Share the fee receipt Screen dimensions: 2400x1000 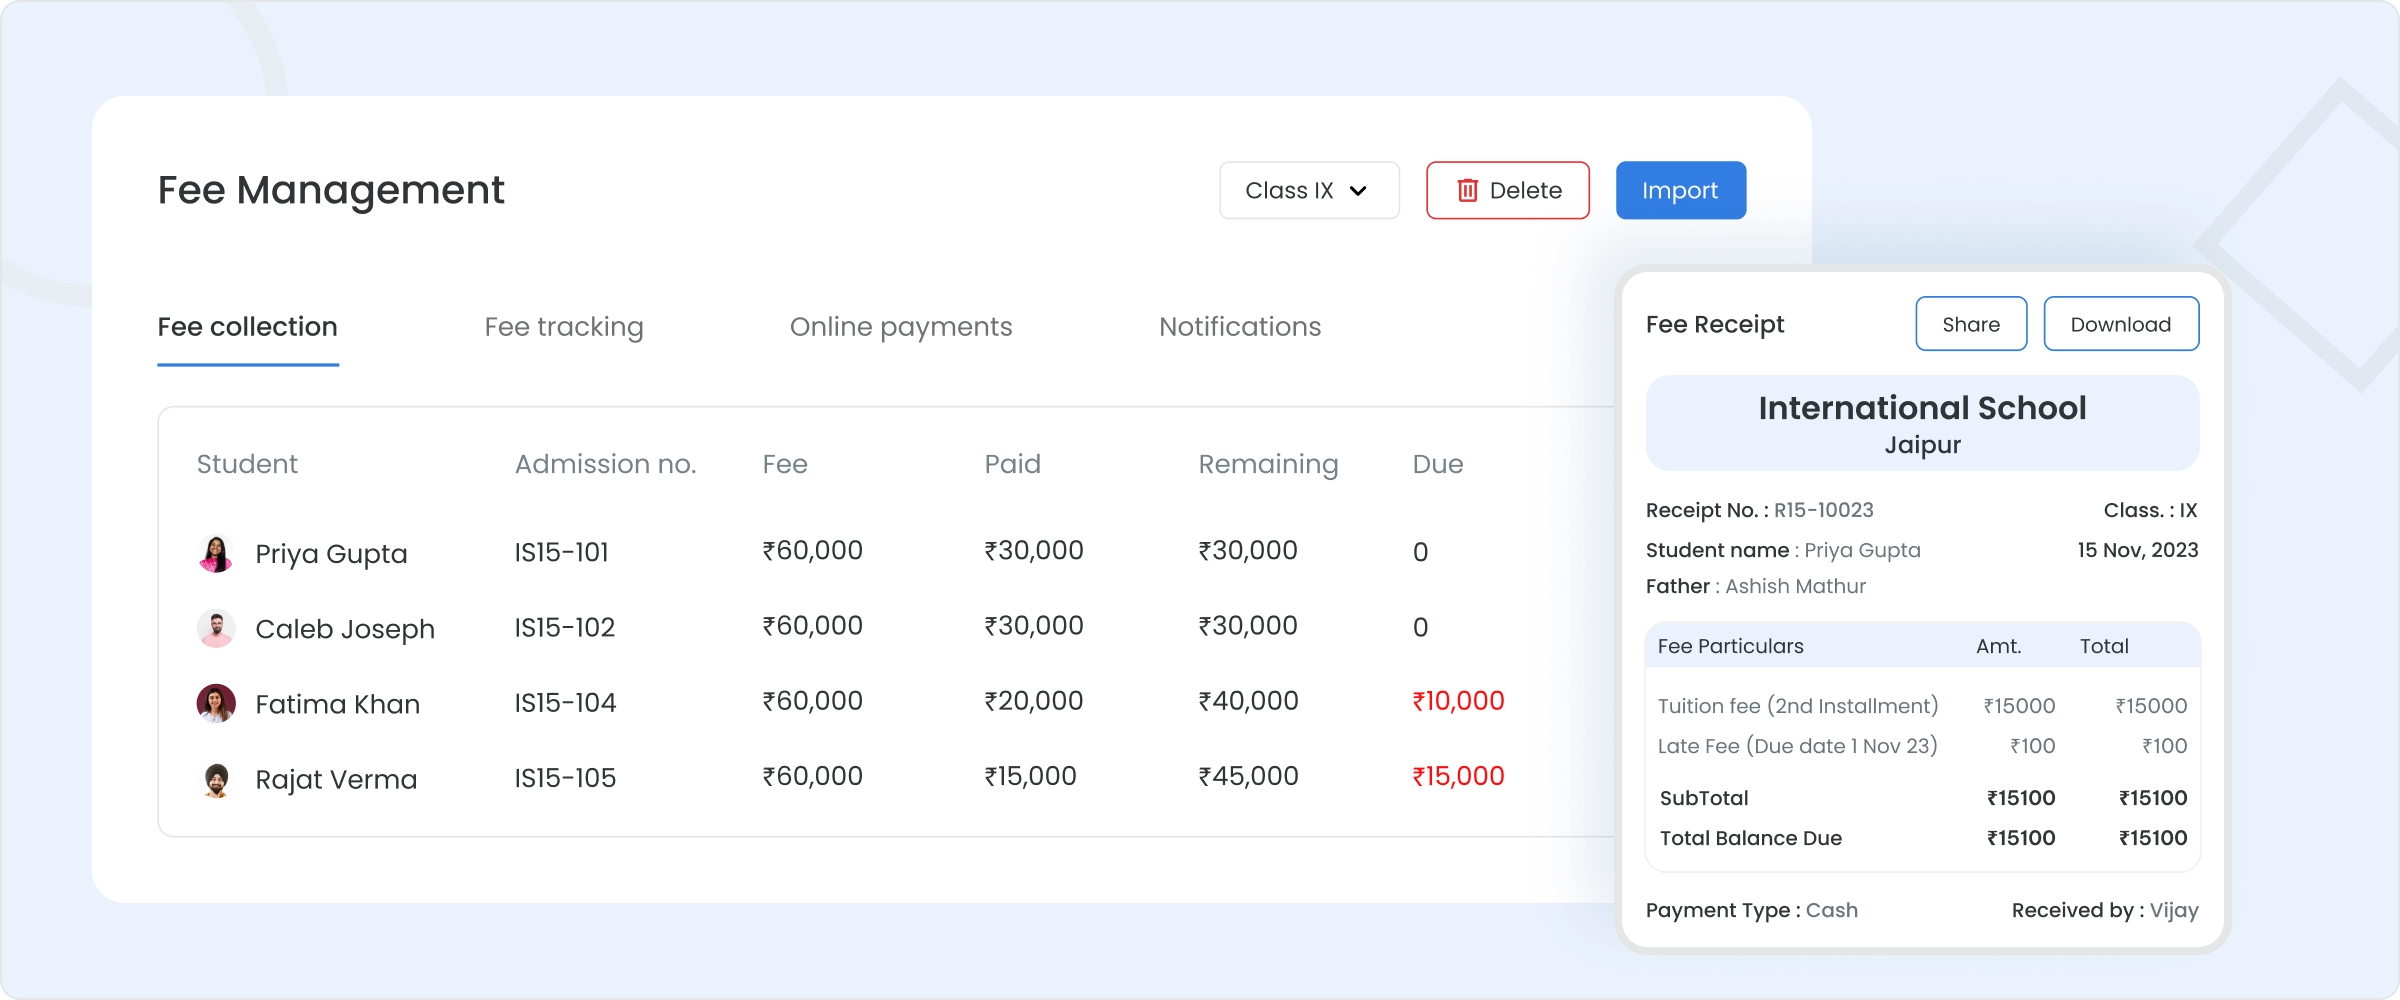pyautogui.click(x=1970, y=323)
